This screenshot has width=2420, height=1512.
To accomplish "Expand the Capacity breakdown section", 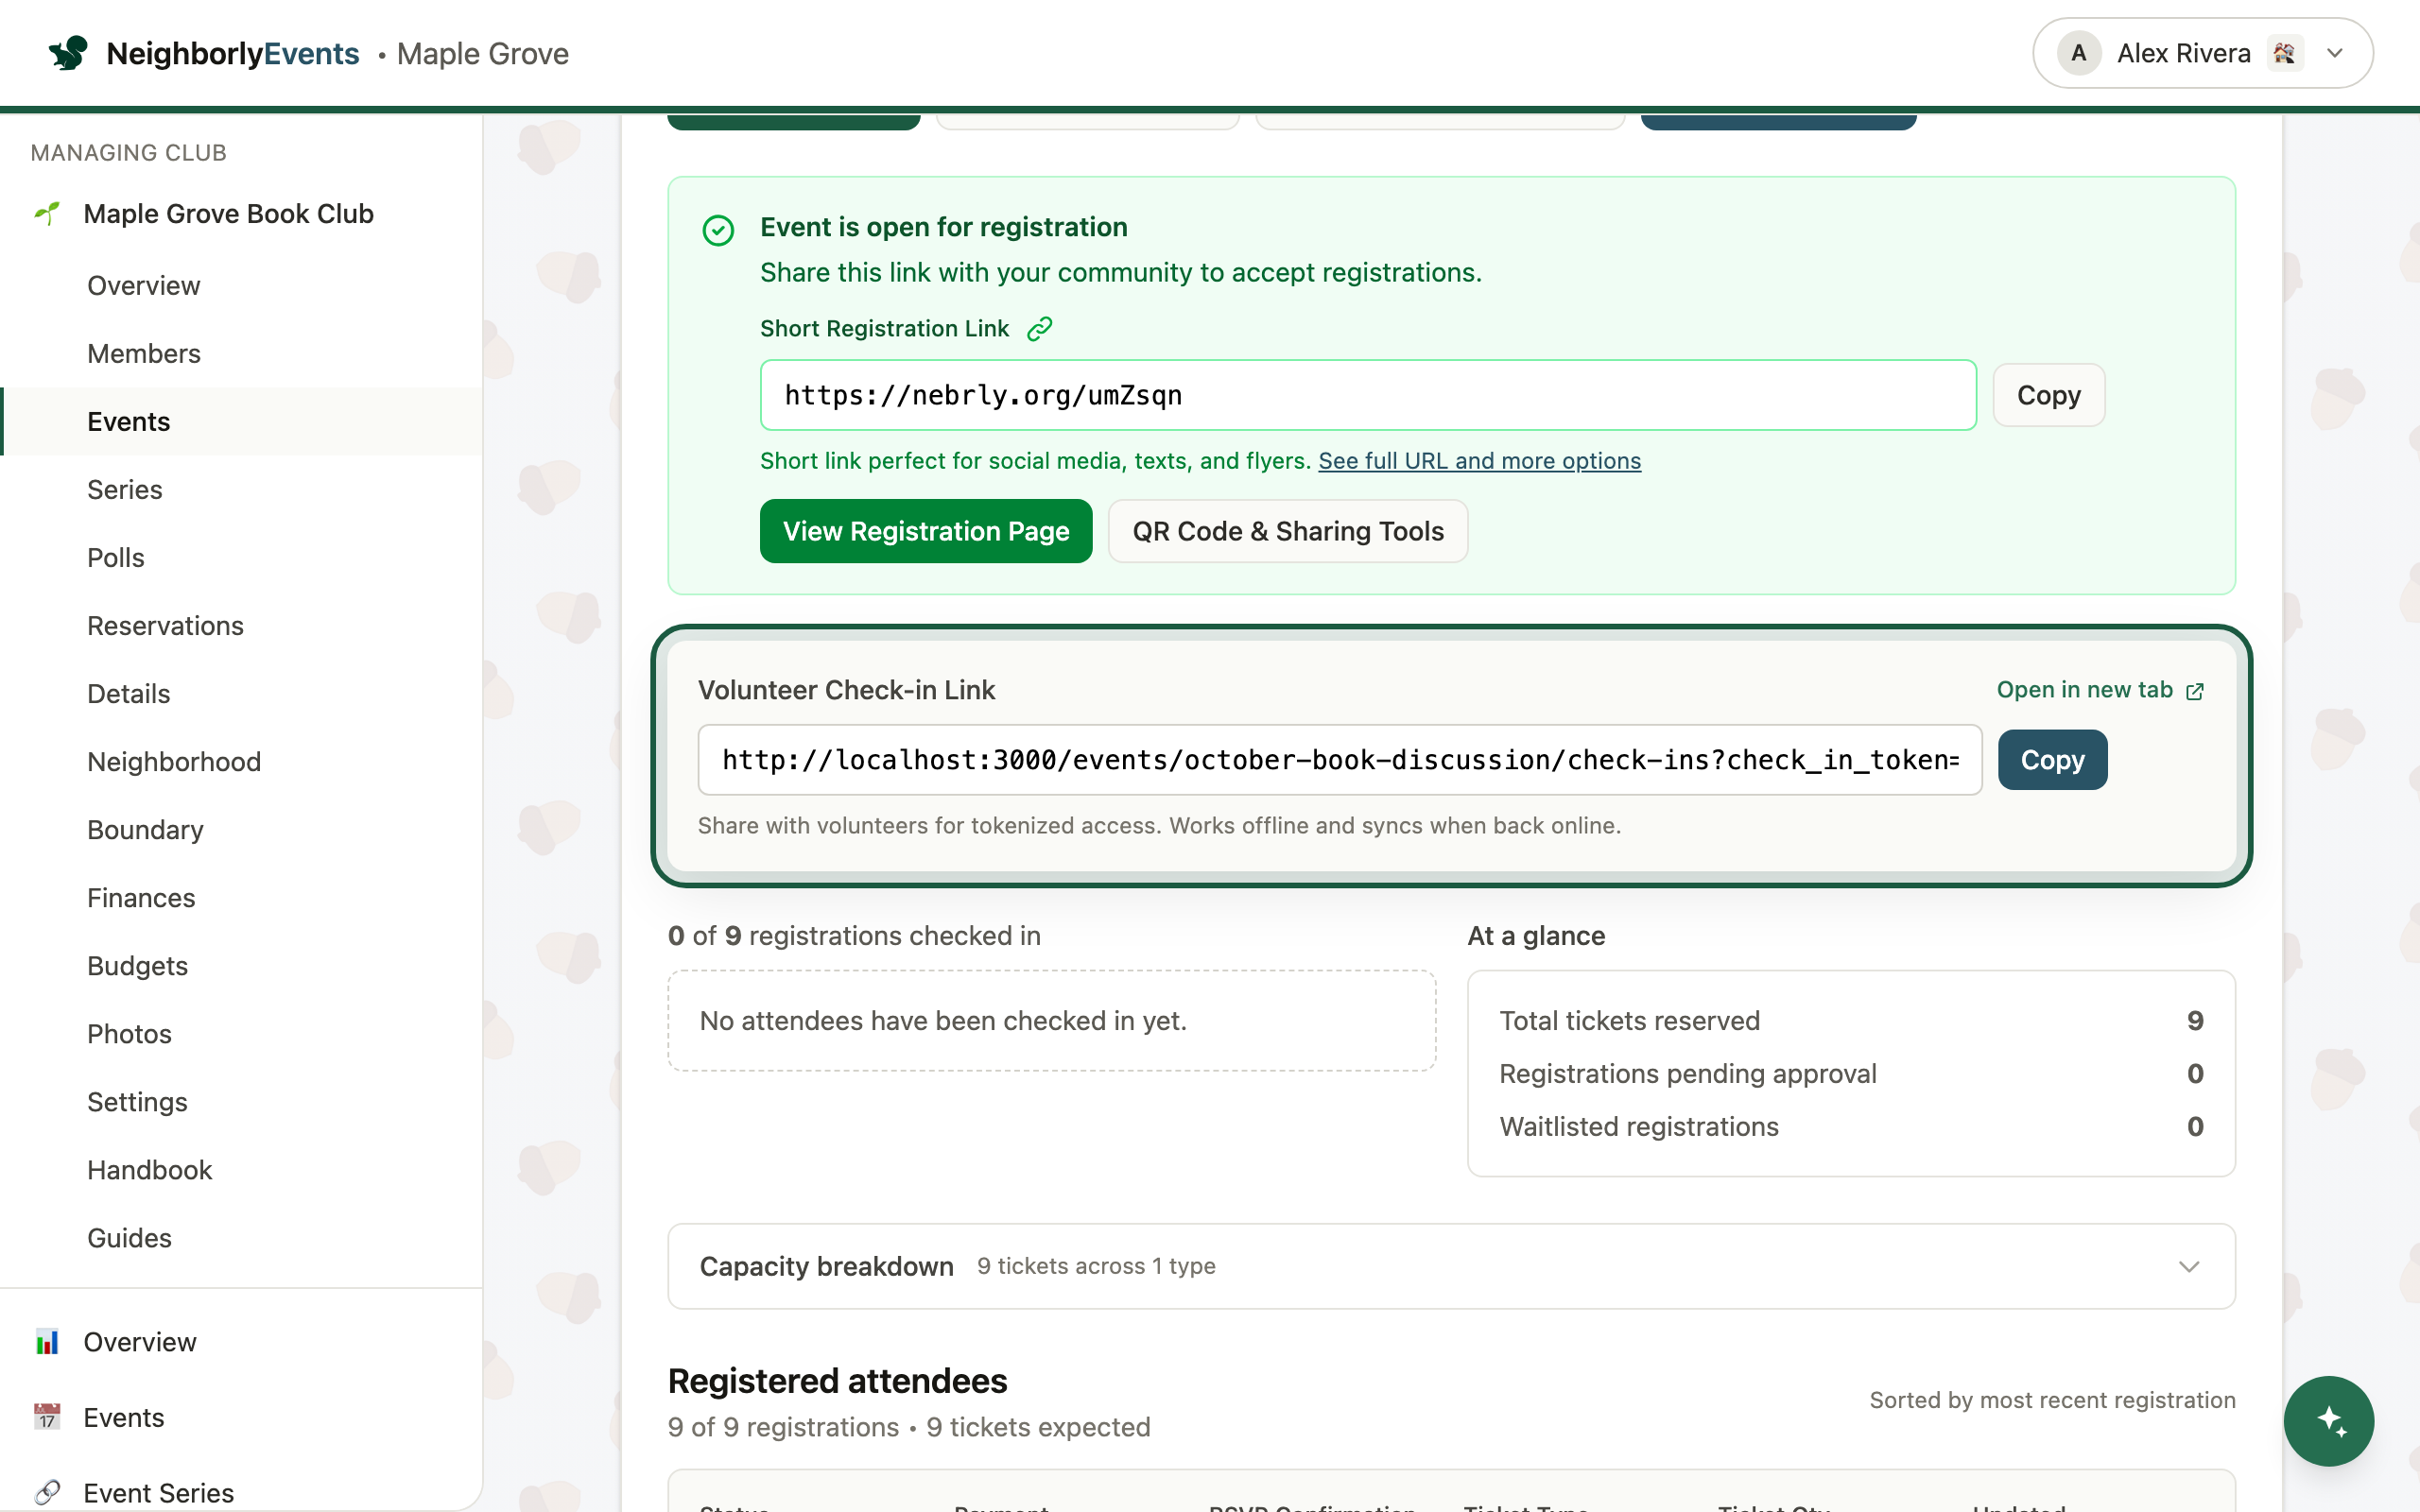I will [x=1451, y=1266].
